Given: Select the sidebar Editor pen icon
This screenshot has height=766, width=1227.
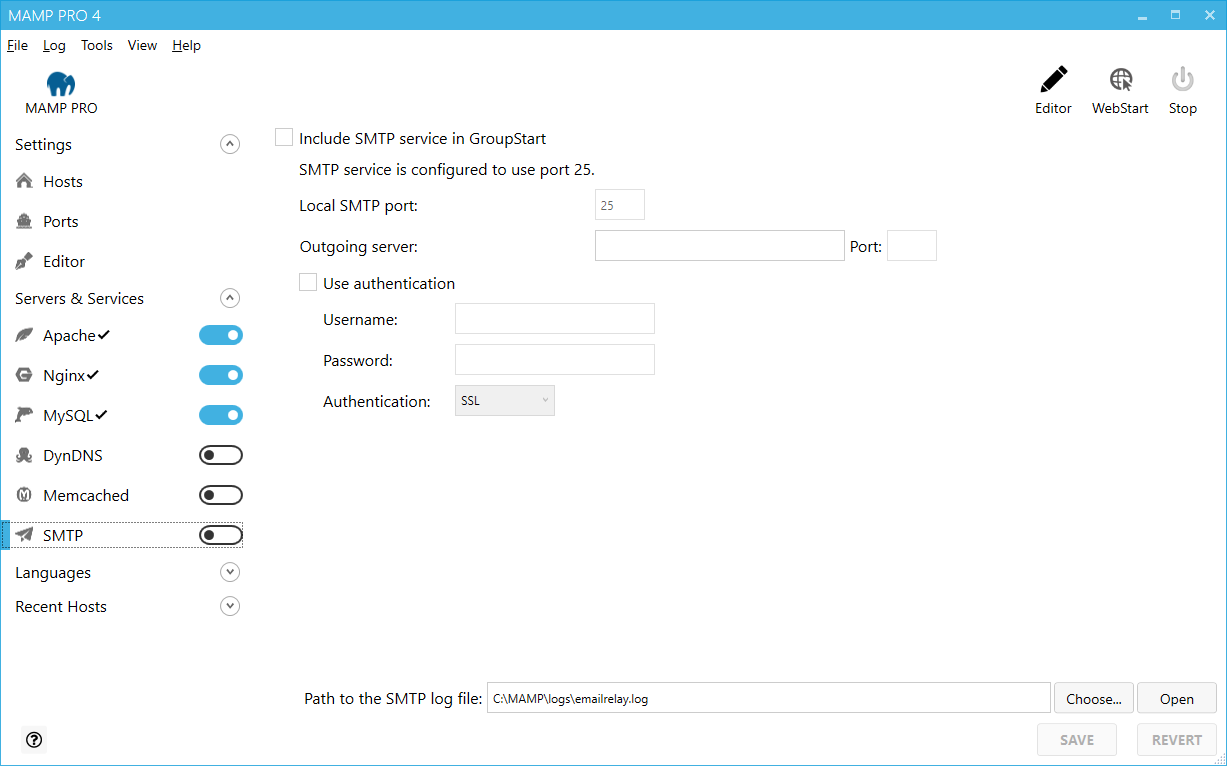Looking at the screenshot, I should [25, 261].
